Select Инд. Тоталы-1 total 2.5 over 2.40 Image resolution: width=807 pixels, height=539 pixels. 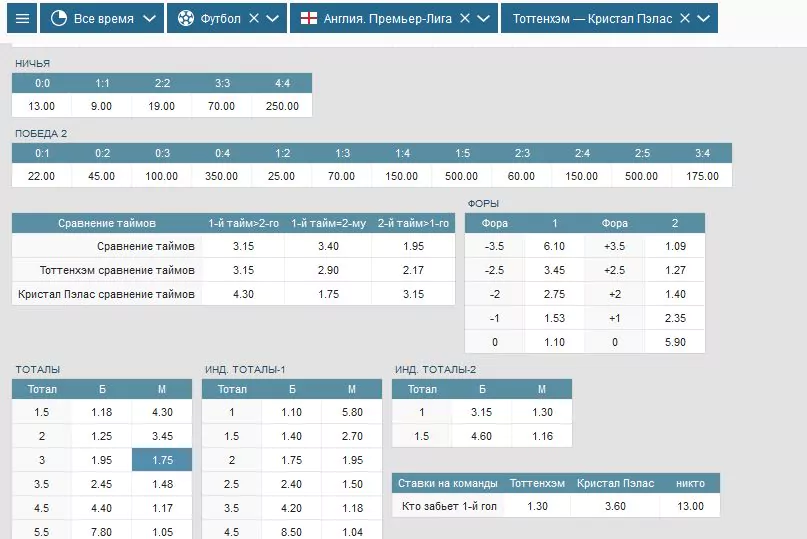[291, 484]
